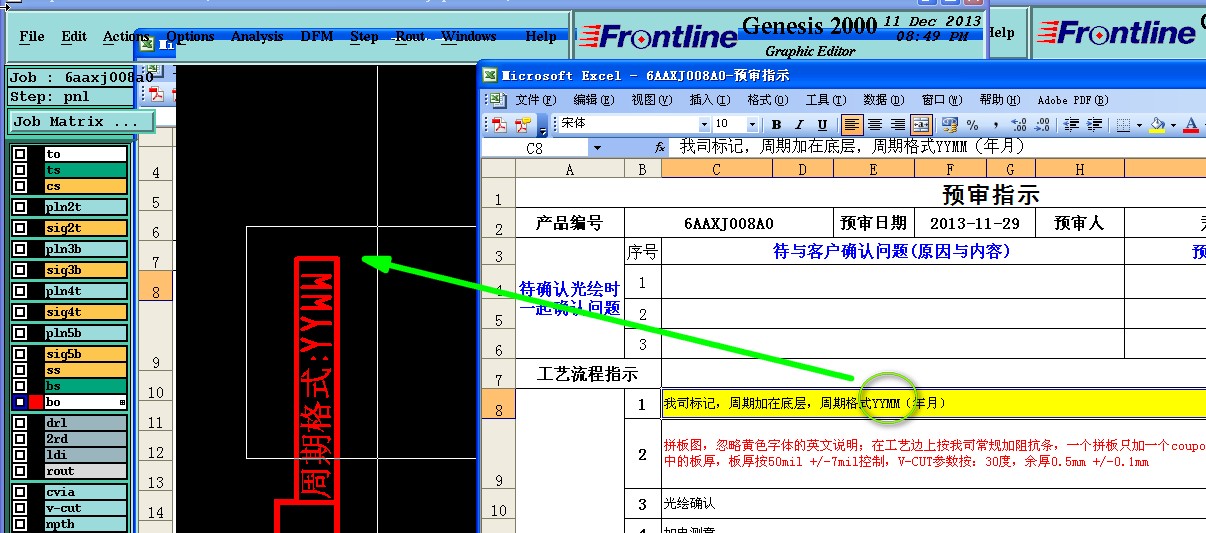Click the Name Box showing C8

[x=535, y=148]
